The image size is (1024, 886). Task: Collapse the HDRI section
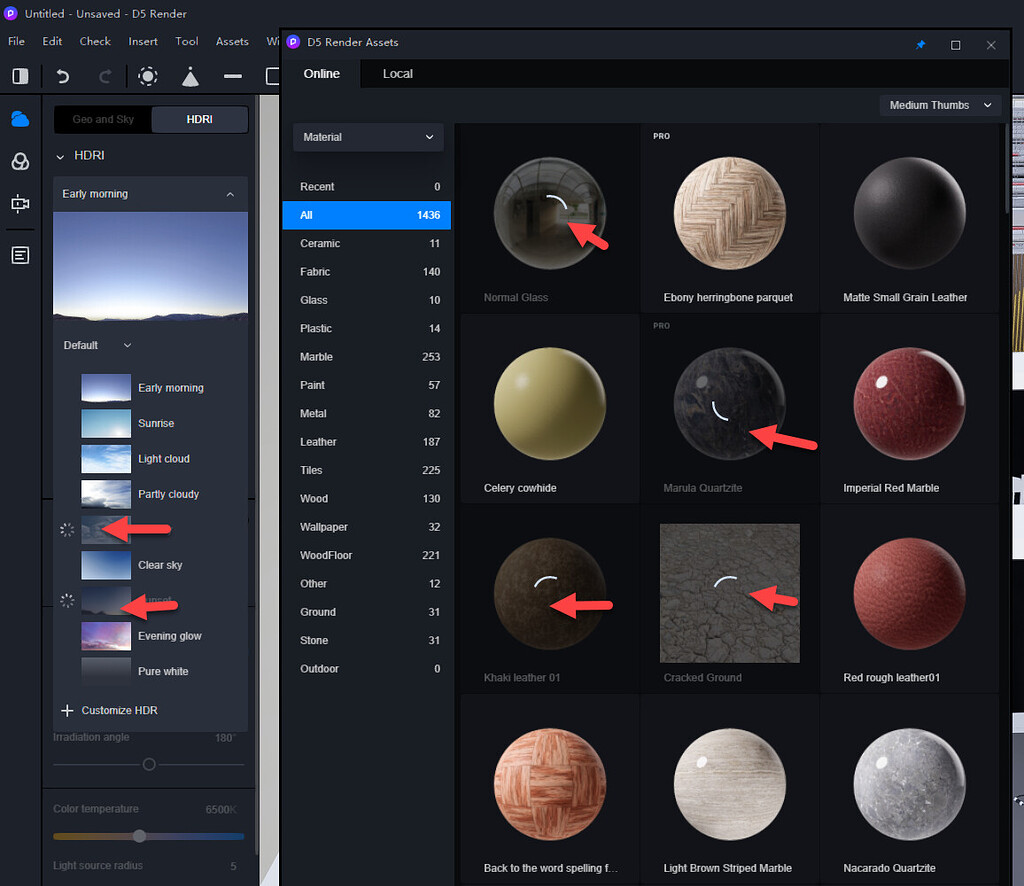click(x=60, y=157)
